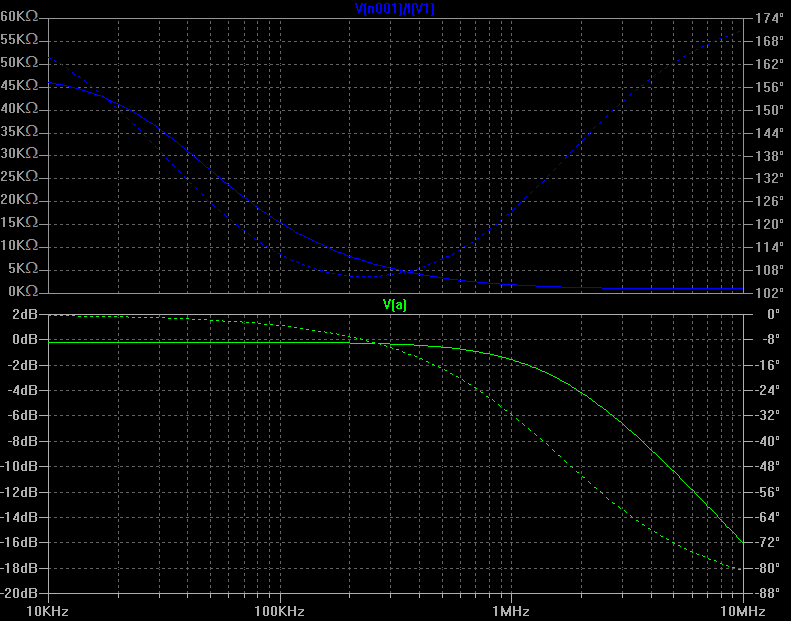Click the 40KΩ axis label
This screenshot has width=791, height=621.
[19, 108]
